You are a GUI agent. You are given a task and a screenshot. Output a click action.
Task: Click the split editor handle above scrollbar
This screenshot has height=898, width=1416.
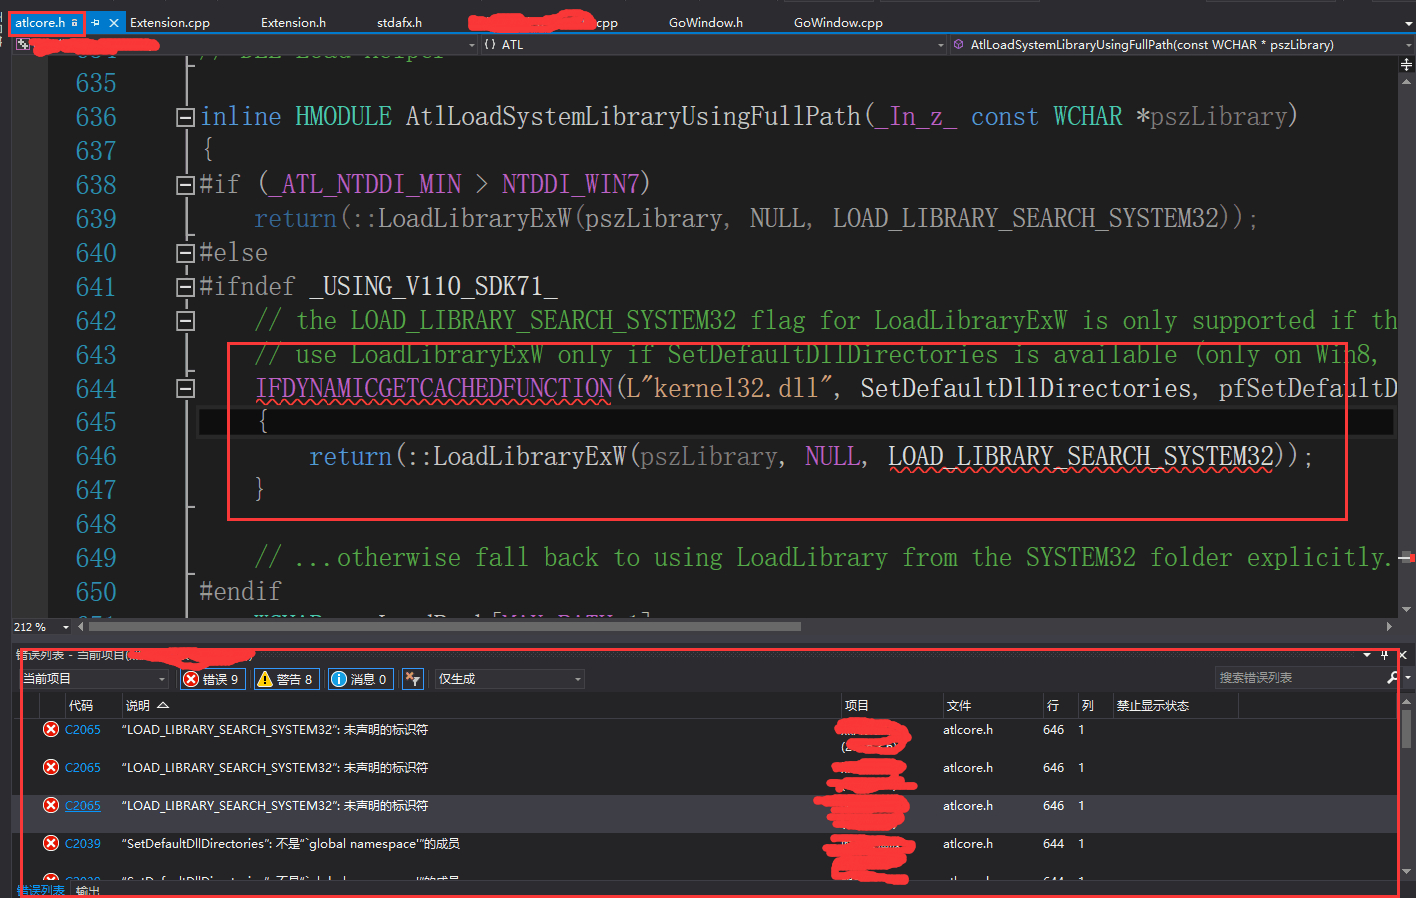[x=1406, y=64]
